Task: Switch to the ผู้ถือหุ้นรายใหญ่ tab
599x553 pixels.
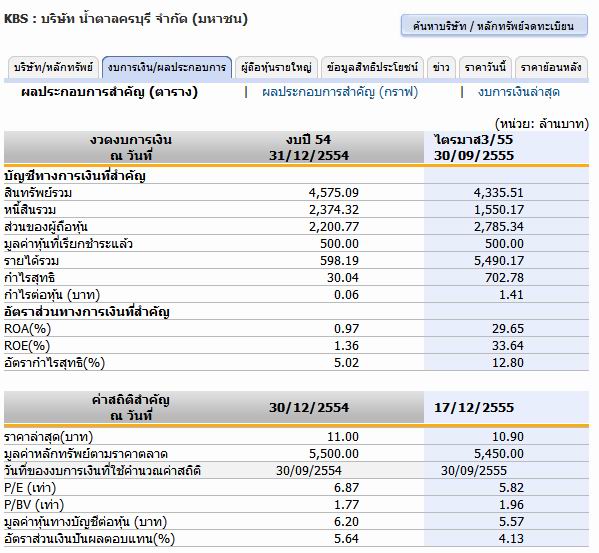Action: pos(276,68)
